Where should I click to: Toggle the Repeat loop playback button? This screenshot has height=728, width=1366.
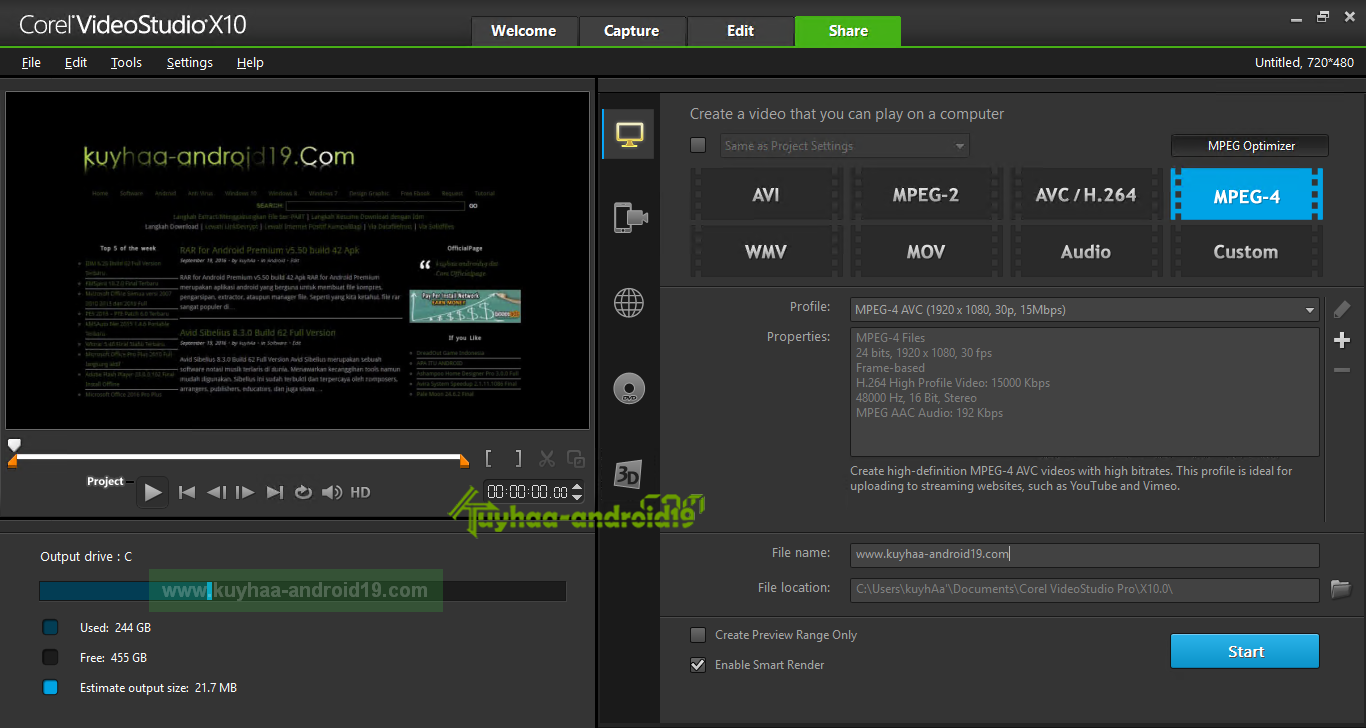tap(303, 492)
